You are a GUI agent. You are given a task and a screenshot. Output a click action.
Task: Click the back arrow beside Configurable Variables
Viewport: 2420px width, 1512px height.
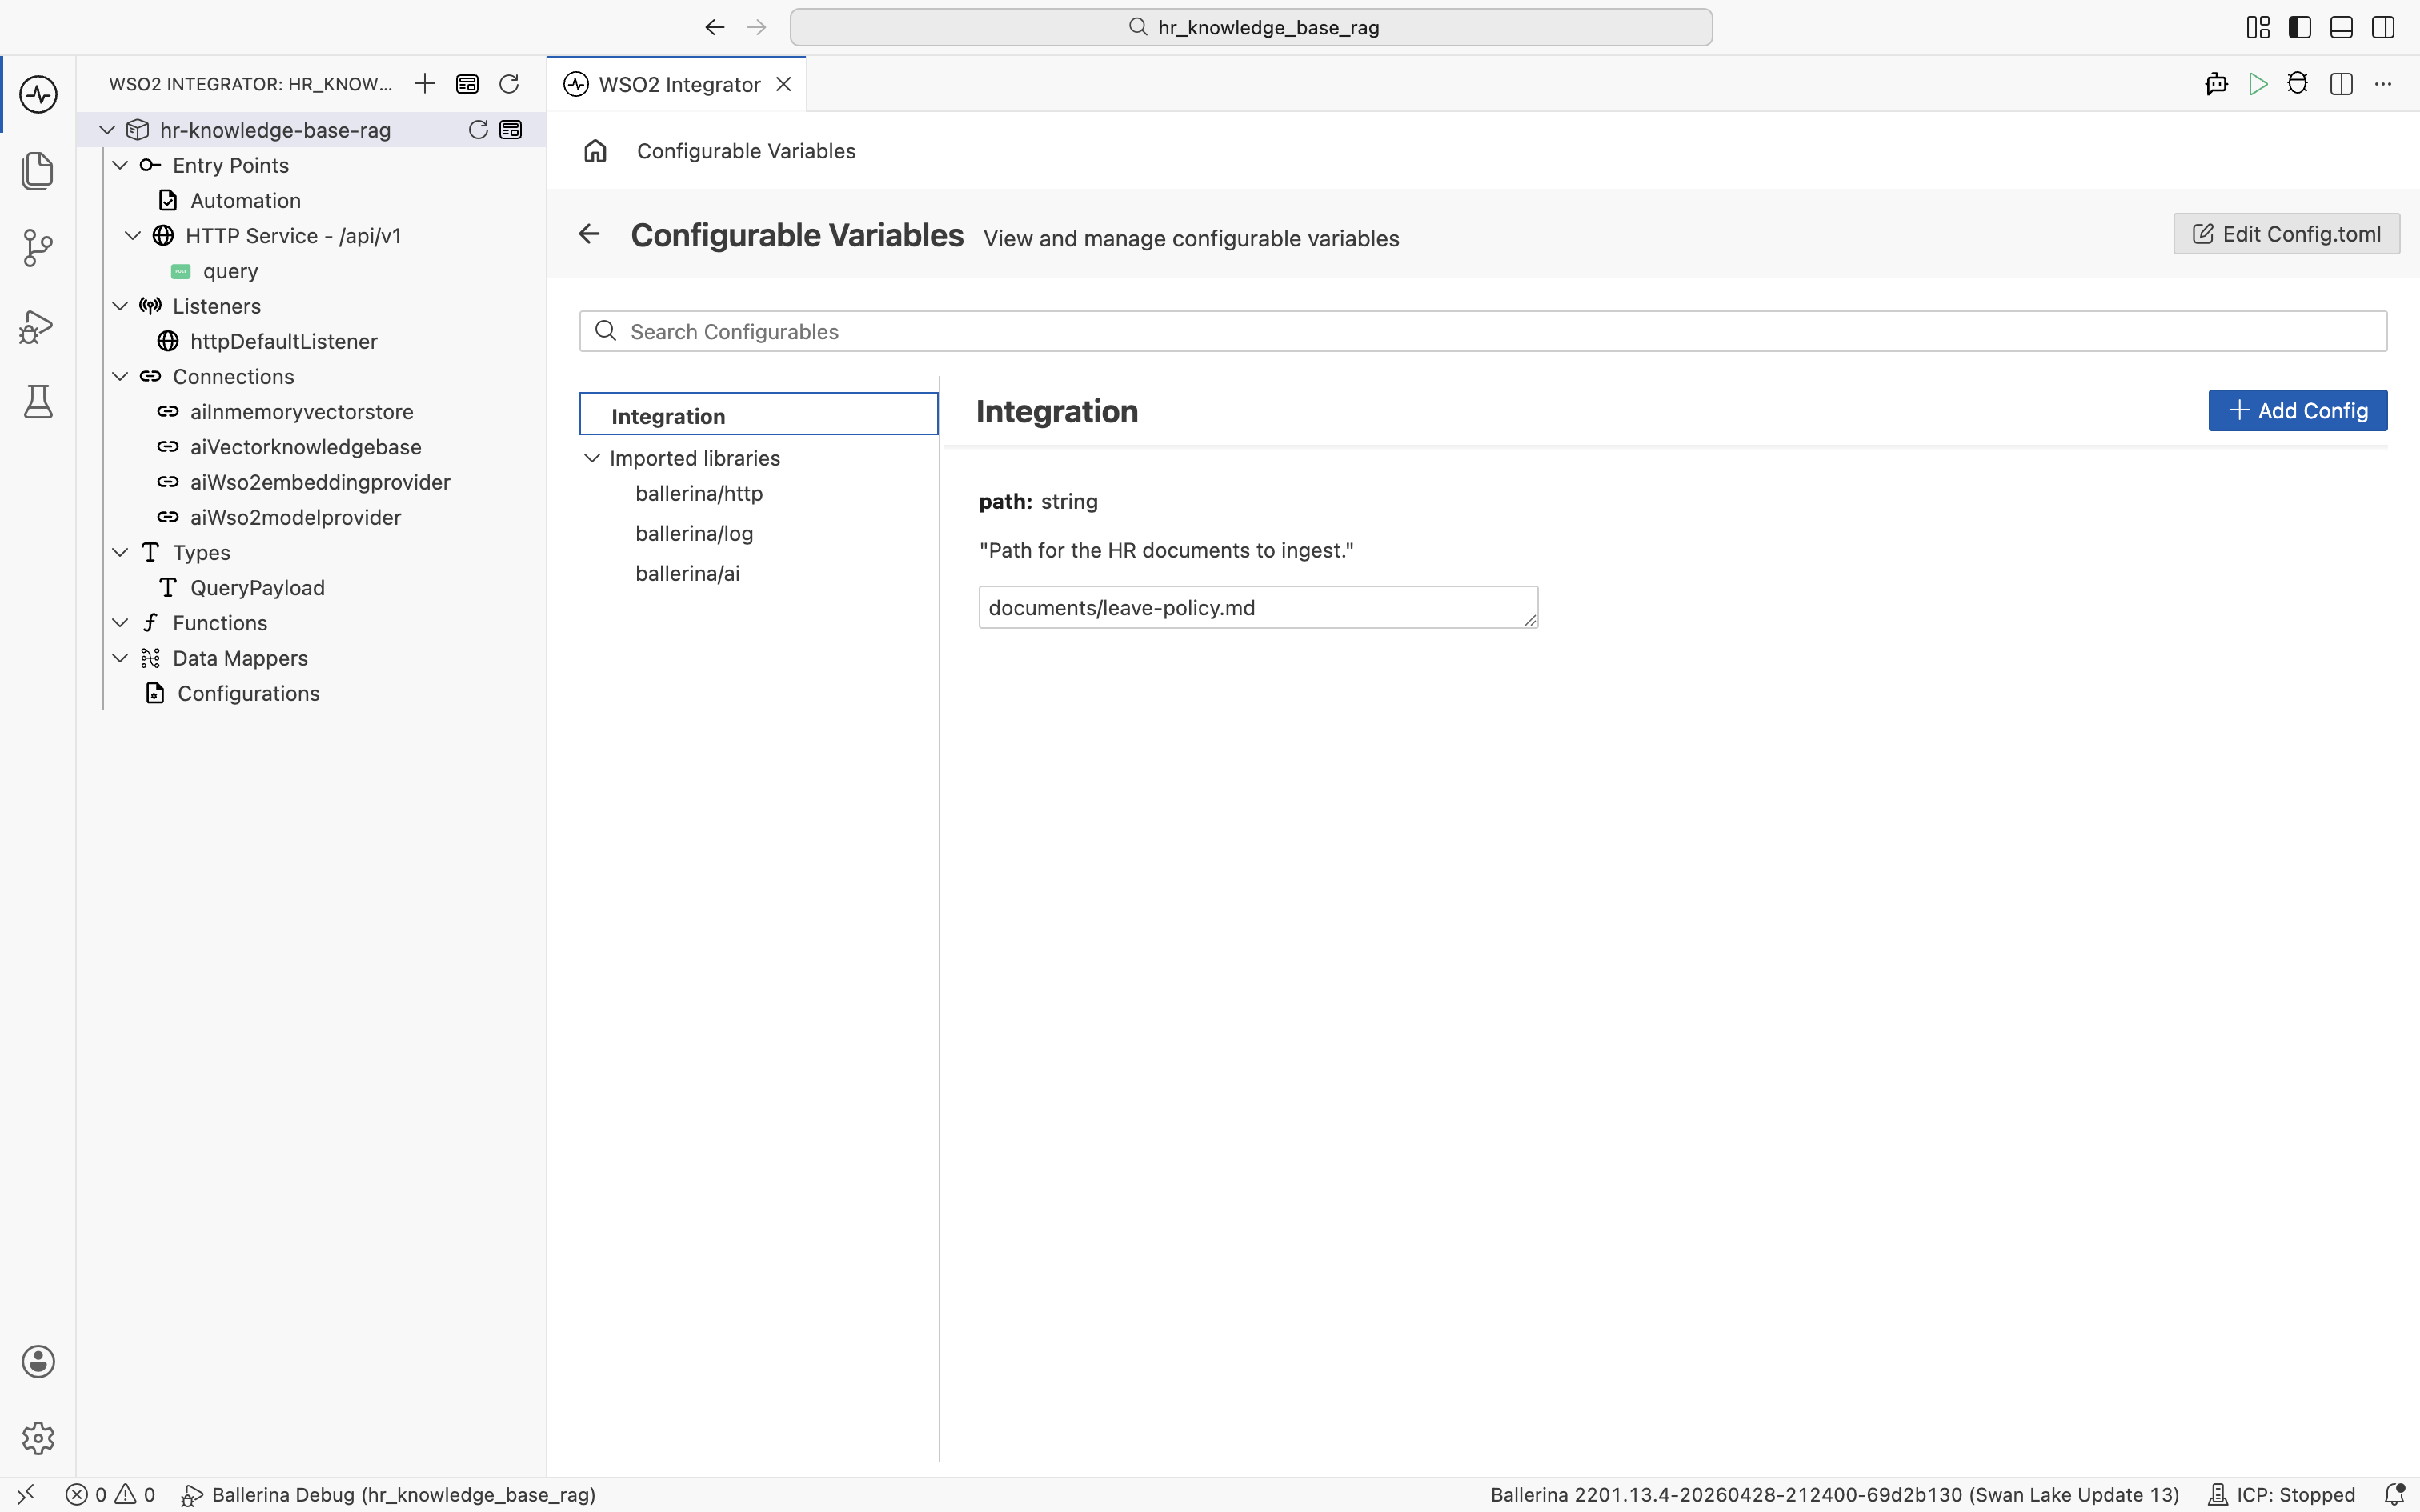(x=589, y=234)
